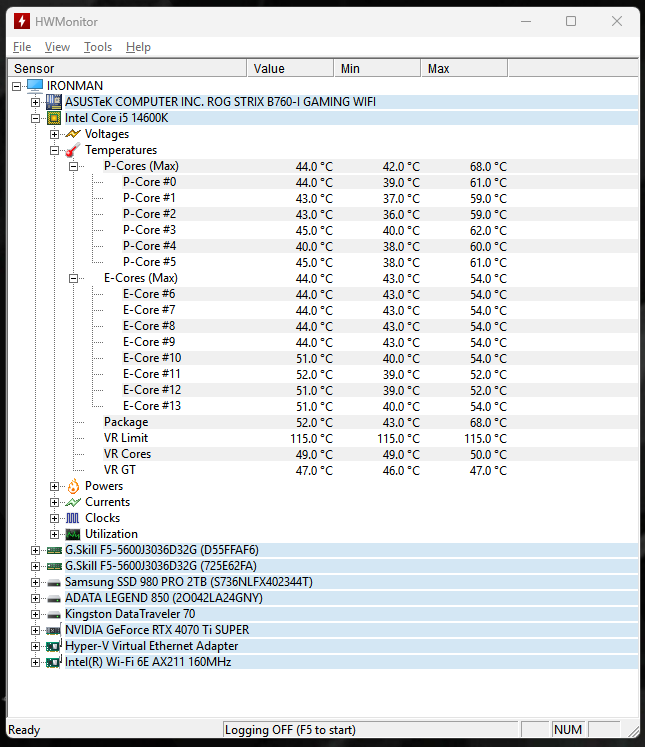Expand the Kingston DataTraveler 70 node
This screenshot has width=645, height=747.
coord(35,614)
